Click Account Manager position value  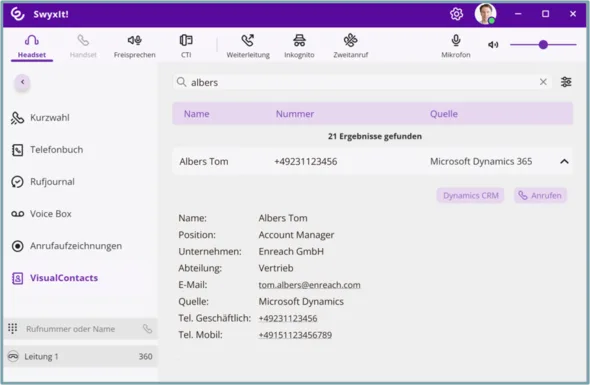(x=296, y=235)
